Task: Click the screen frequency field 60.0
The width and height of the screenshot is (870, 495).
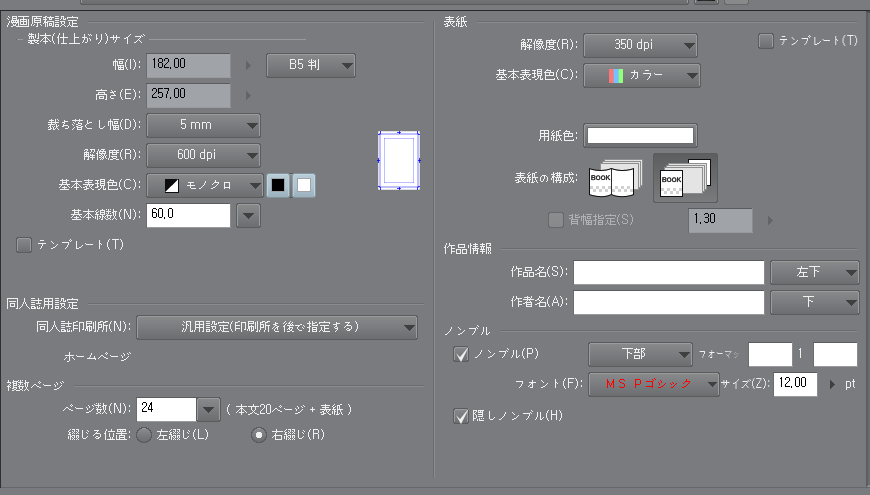Action: point(189,215)
